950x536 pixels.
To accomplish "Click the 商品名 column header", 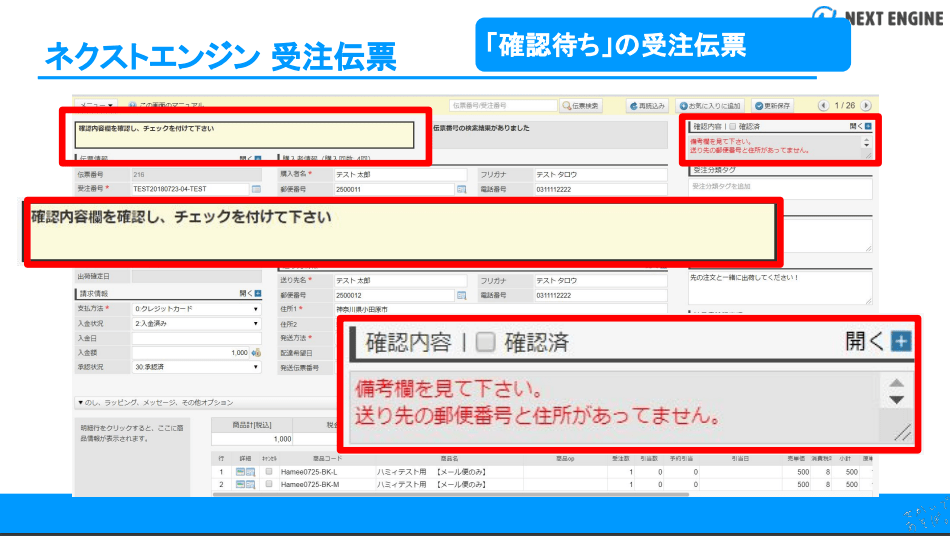I will point(449,458).
